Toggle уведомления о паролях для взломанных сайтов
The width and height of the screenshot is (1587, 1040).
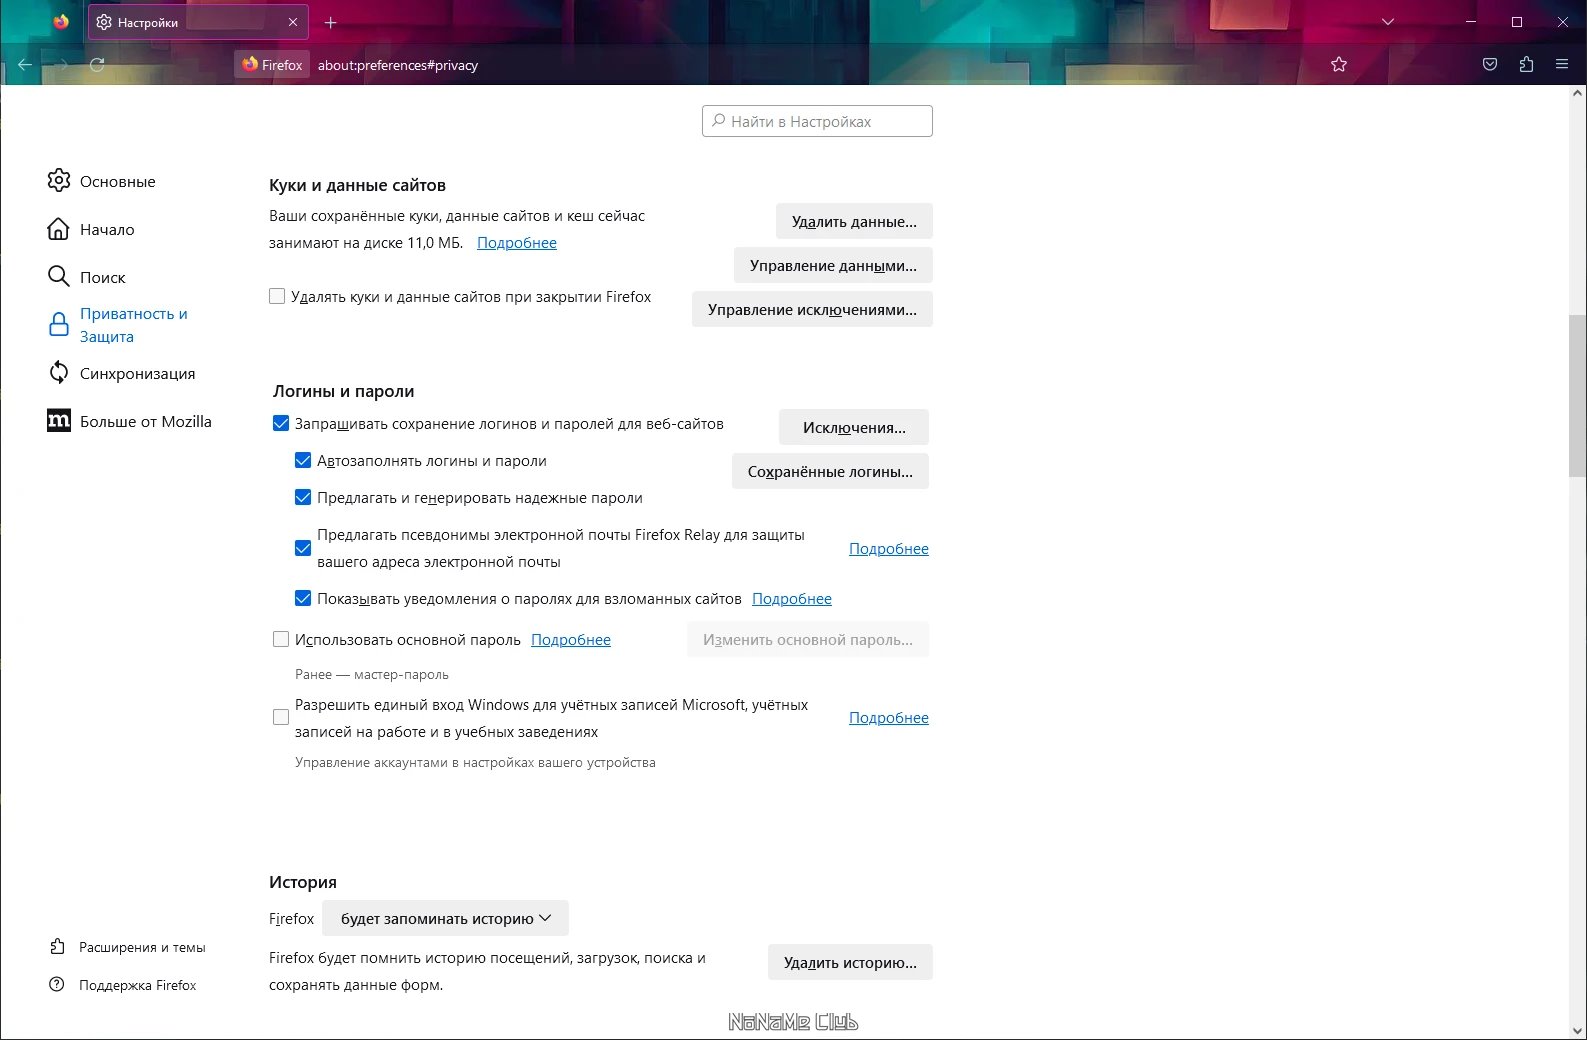[x=303, y=598]
